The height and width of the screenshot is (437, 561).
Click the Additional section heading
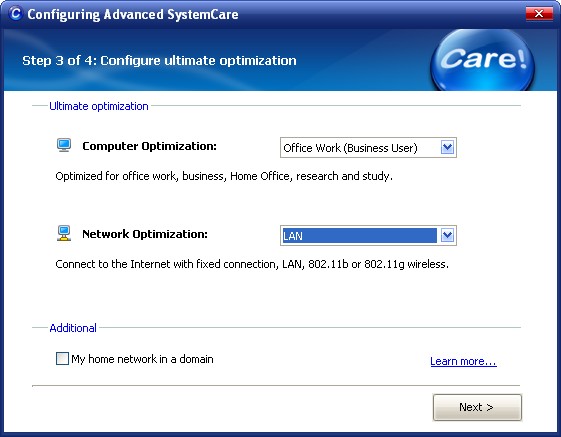73,328
